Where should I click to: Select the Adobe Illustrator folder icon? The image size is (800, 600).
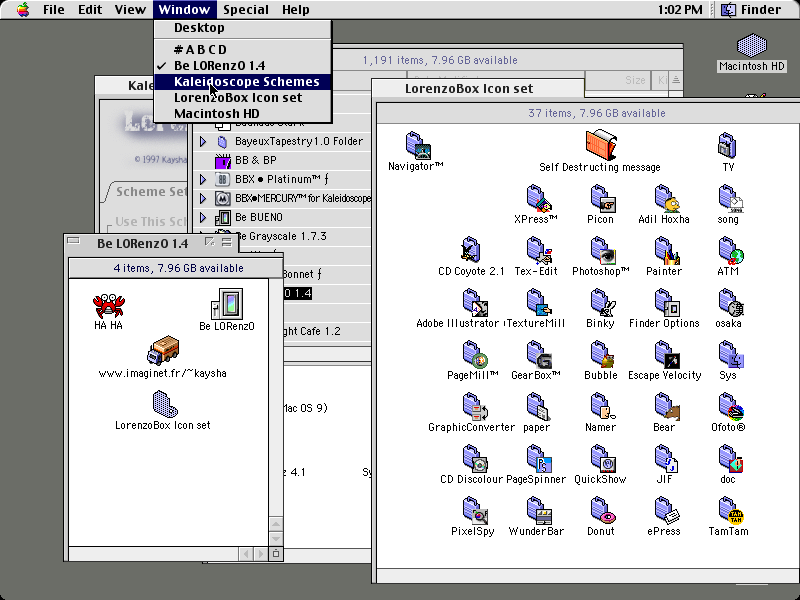point(474,302)
